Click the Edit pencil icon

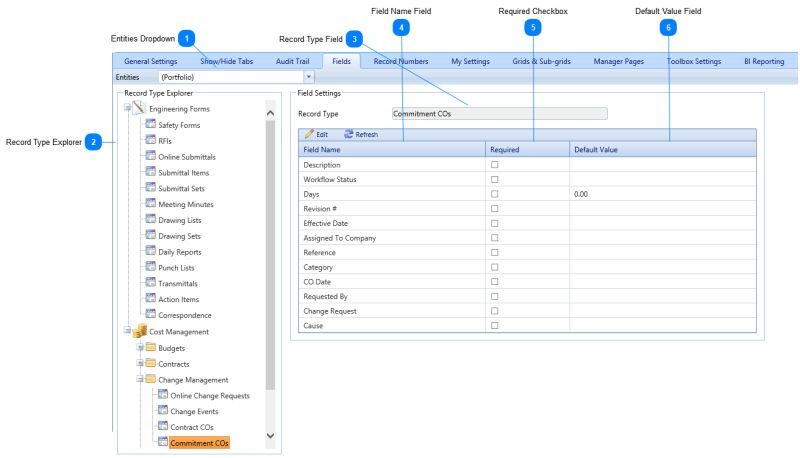click(x=309, y=134)
